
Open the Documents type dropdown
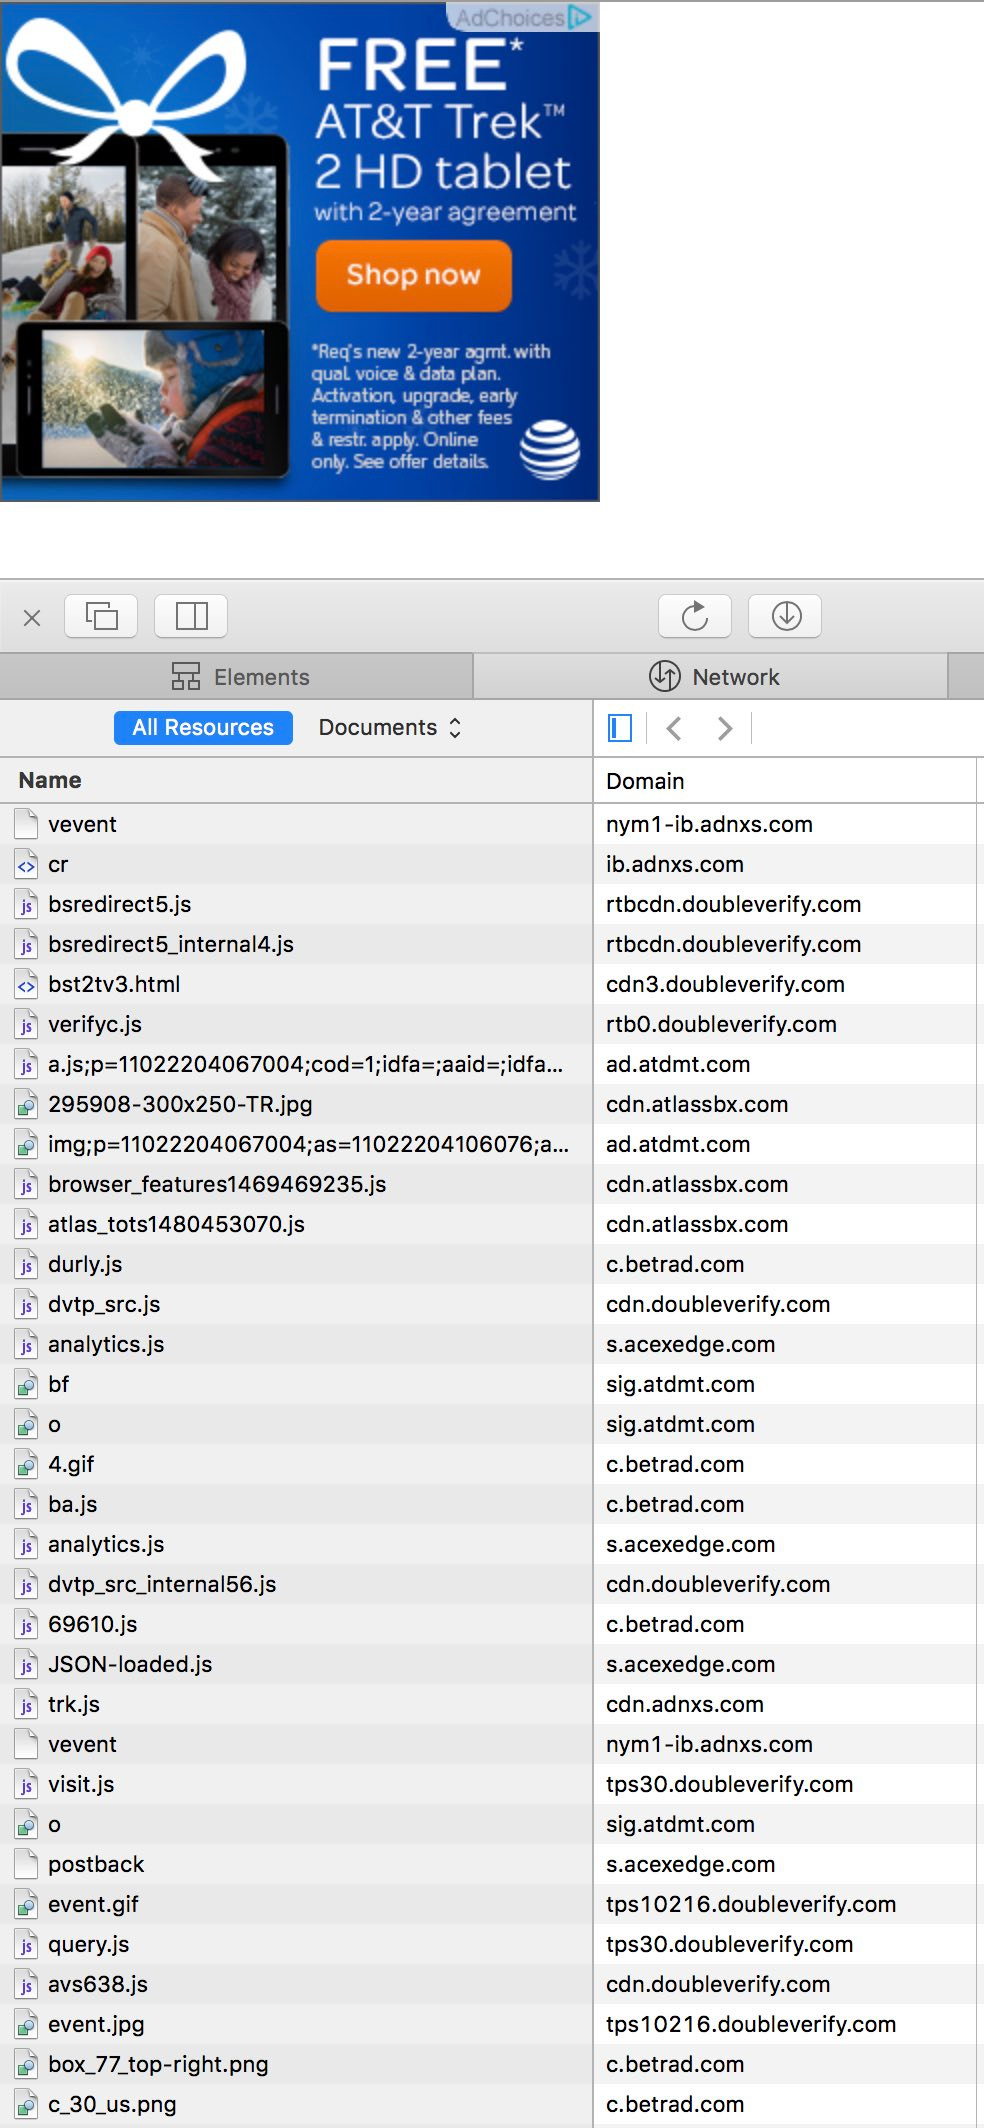[390, 728]
